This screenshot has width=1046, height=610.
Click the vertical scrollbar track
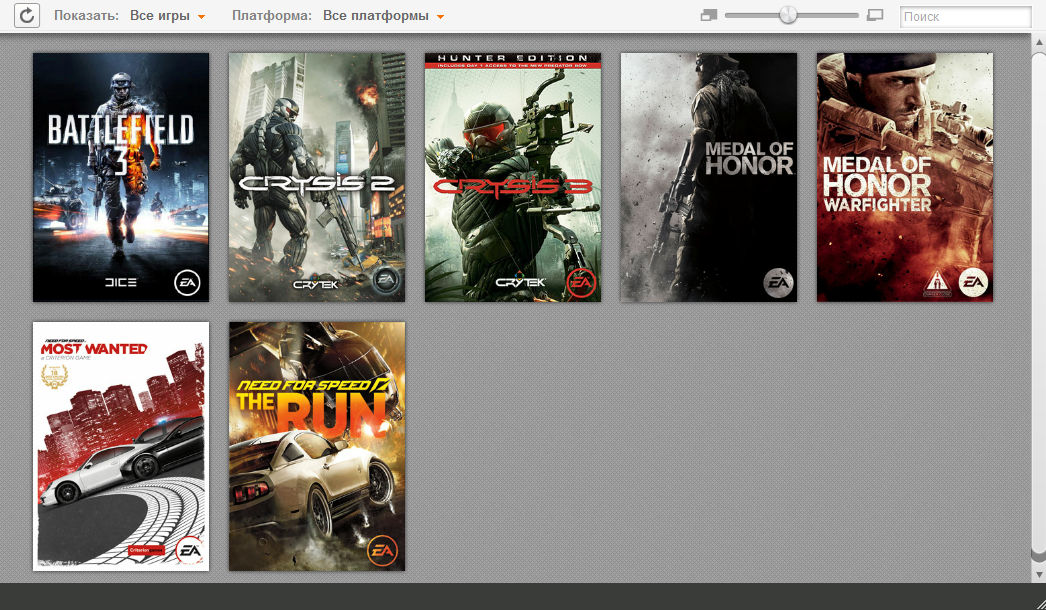[x=1039, y=307]
